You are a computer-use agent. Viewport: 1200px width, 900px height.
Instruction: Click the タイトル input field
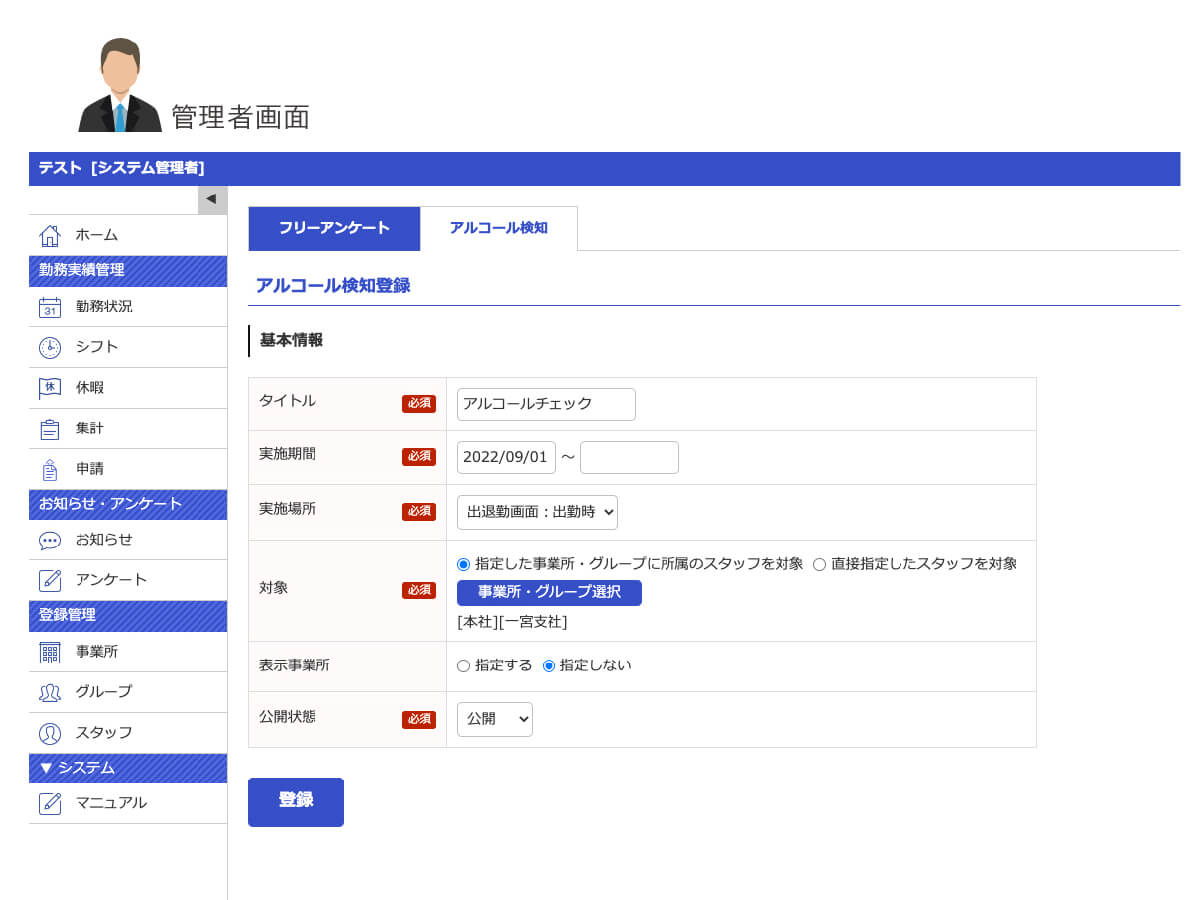click(x=546, y=404)
